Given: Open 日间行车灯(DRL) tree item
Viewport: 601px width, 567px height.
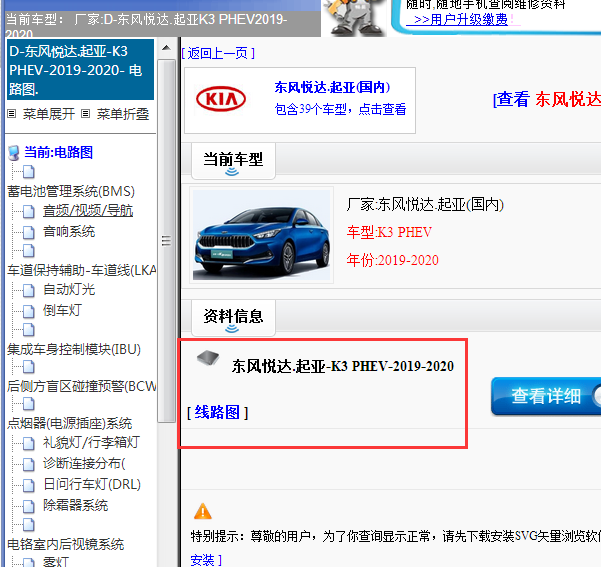Looking at the screenshot, I should pyautogui.click(x=92, y=484).
